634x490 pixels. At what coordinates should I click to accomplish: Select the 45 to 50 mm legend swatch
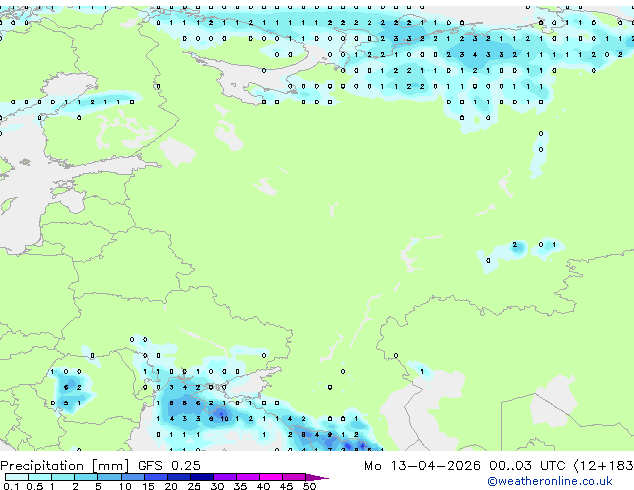click(294, 477)
